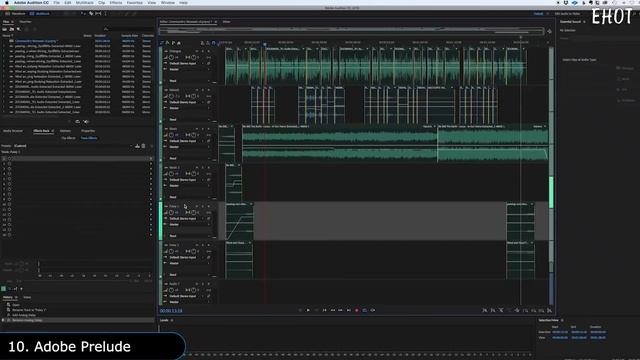This screenshot has height=360, width=640.
Task: Show Inputs/Outputs track controls icon
Action: (162, 42)
